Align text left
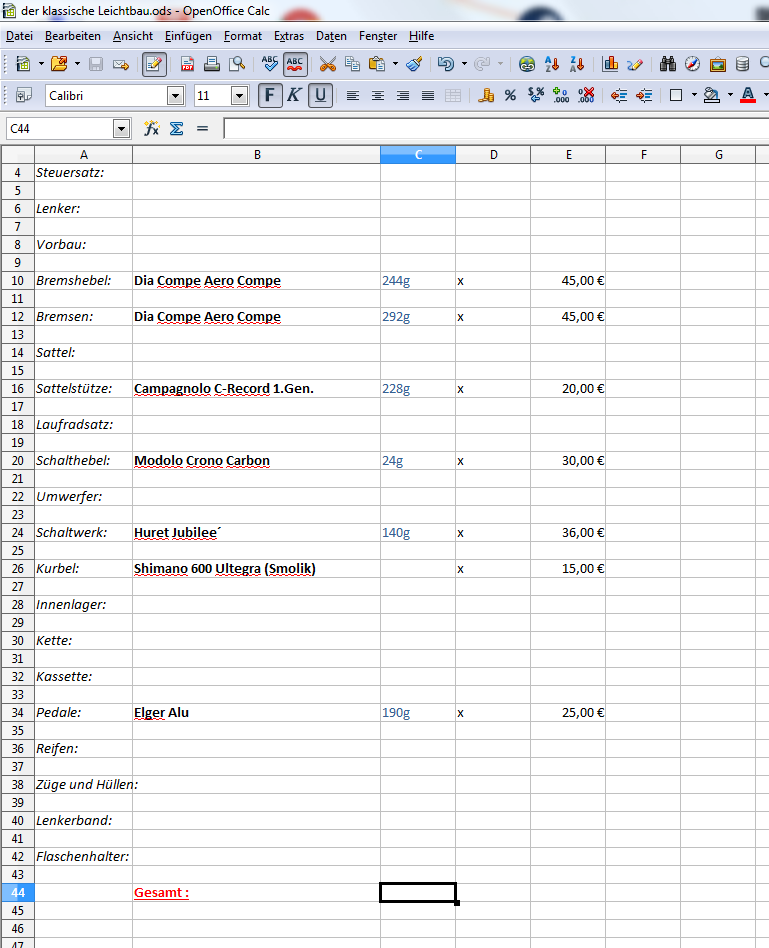 pos(352,96)
